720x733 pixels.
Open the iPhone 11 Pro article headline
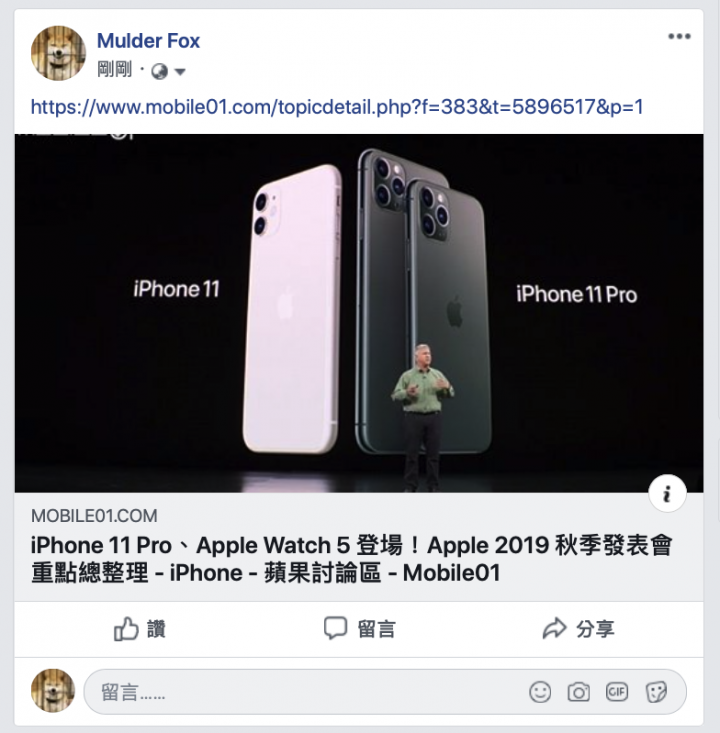point(352,559)
